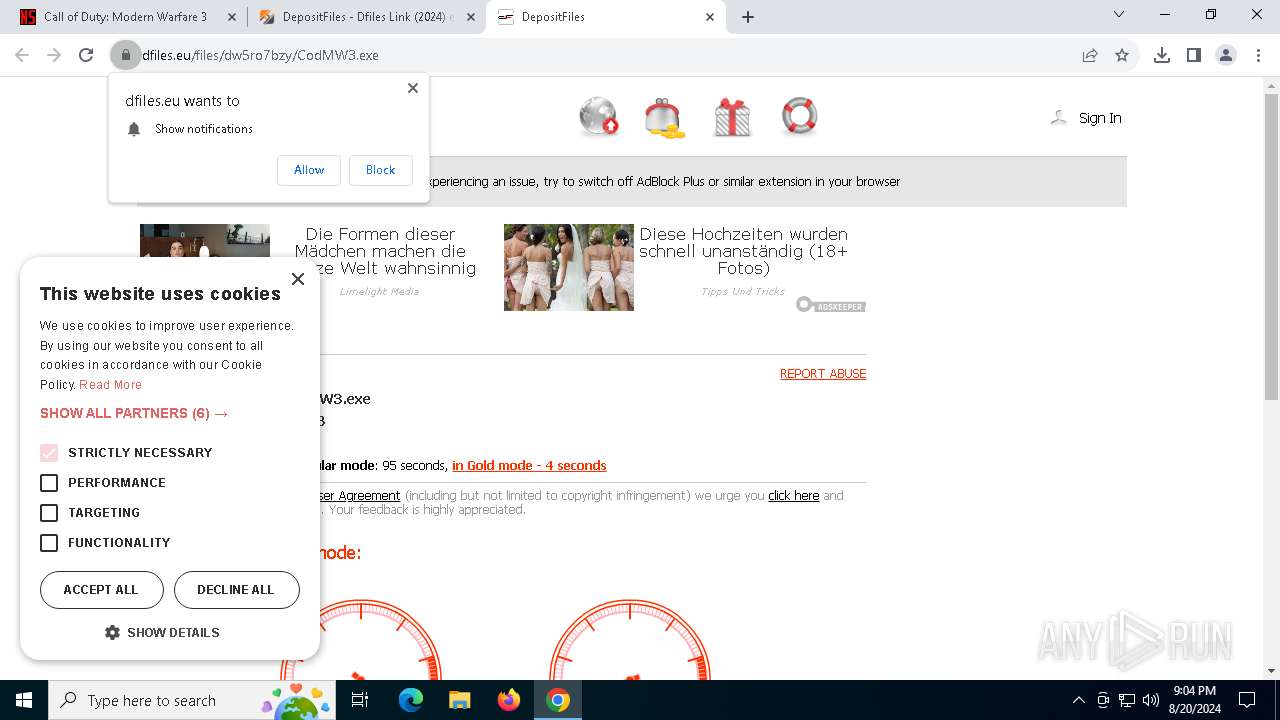1280x720 pixels.
Task: Open the 'Die Formen dieser Mädchen' ad headline
Action: (380, 251)
